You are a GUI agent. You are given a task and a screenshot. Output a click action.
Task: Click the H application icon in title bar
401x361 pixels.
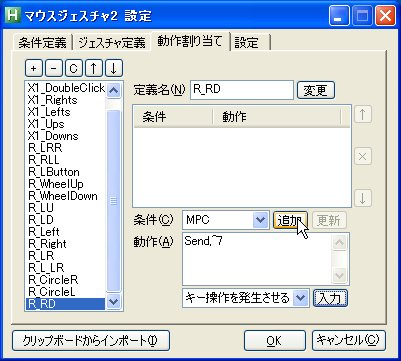13,16
